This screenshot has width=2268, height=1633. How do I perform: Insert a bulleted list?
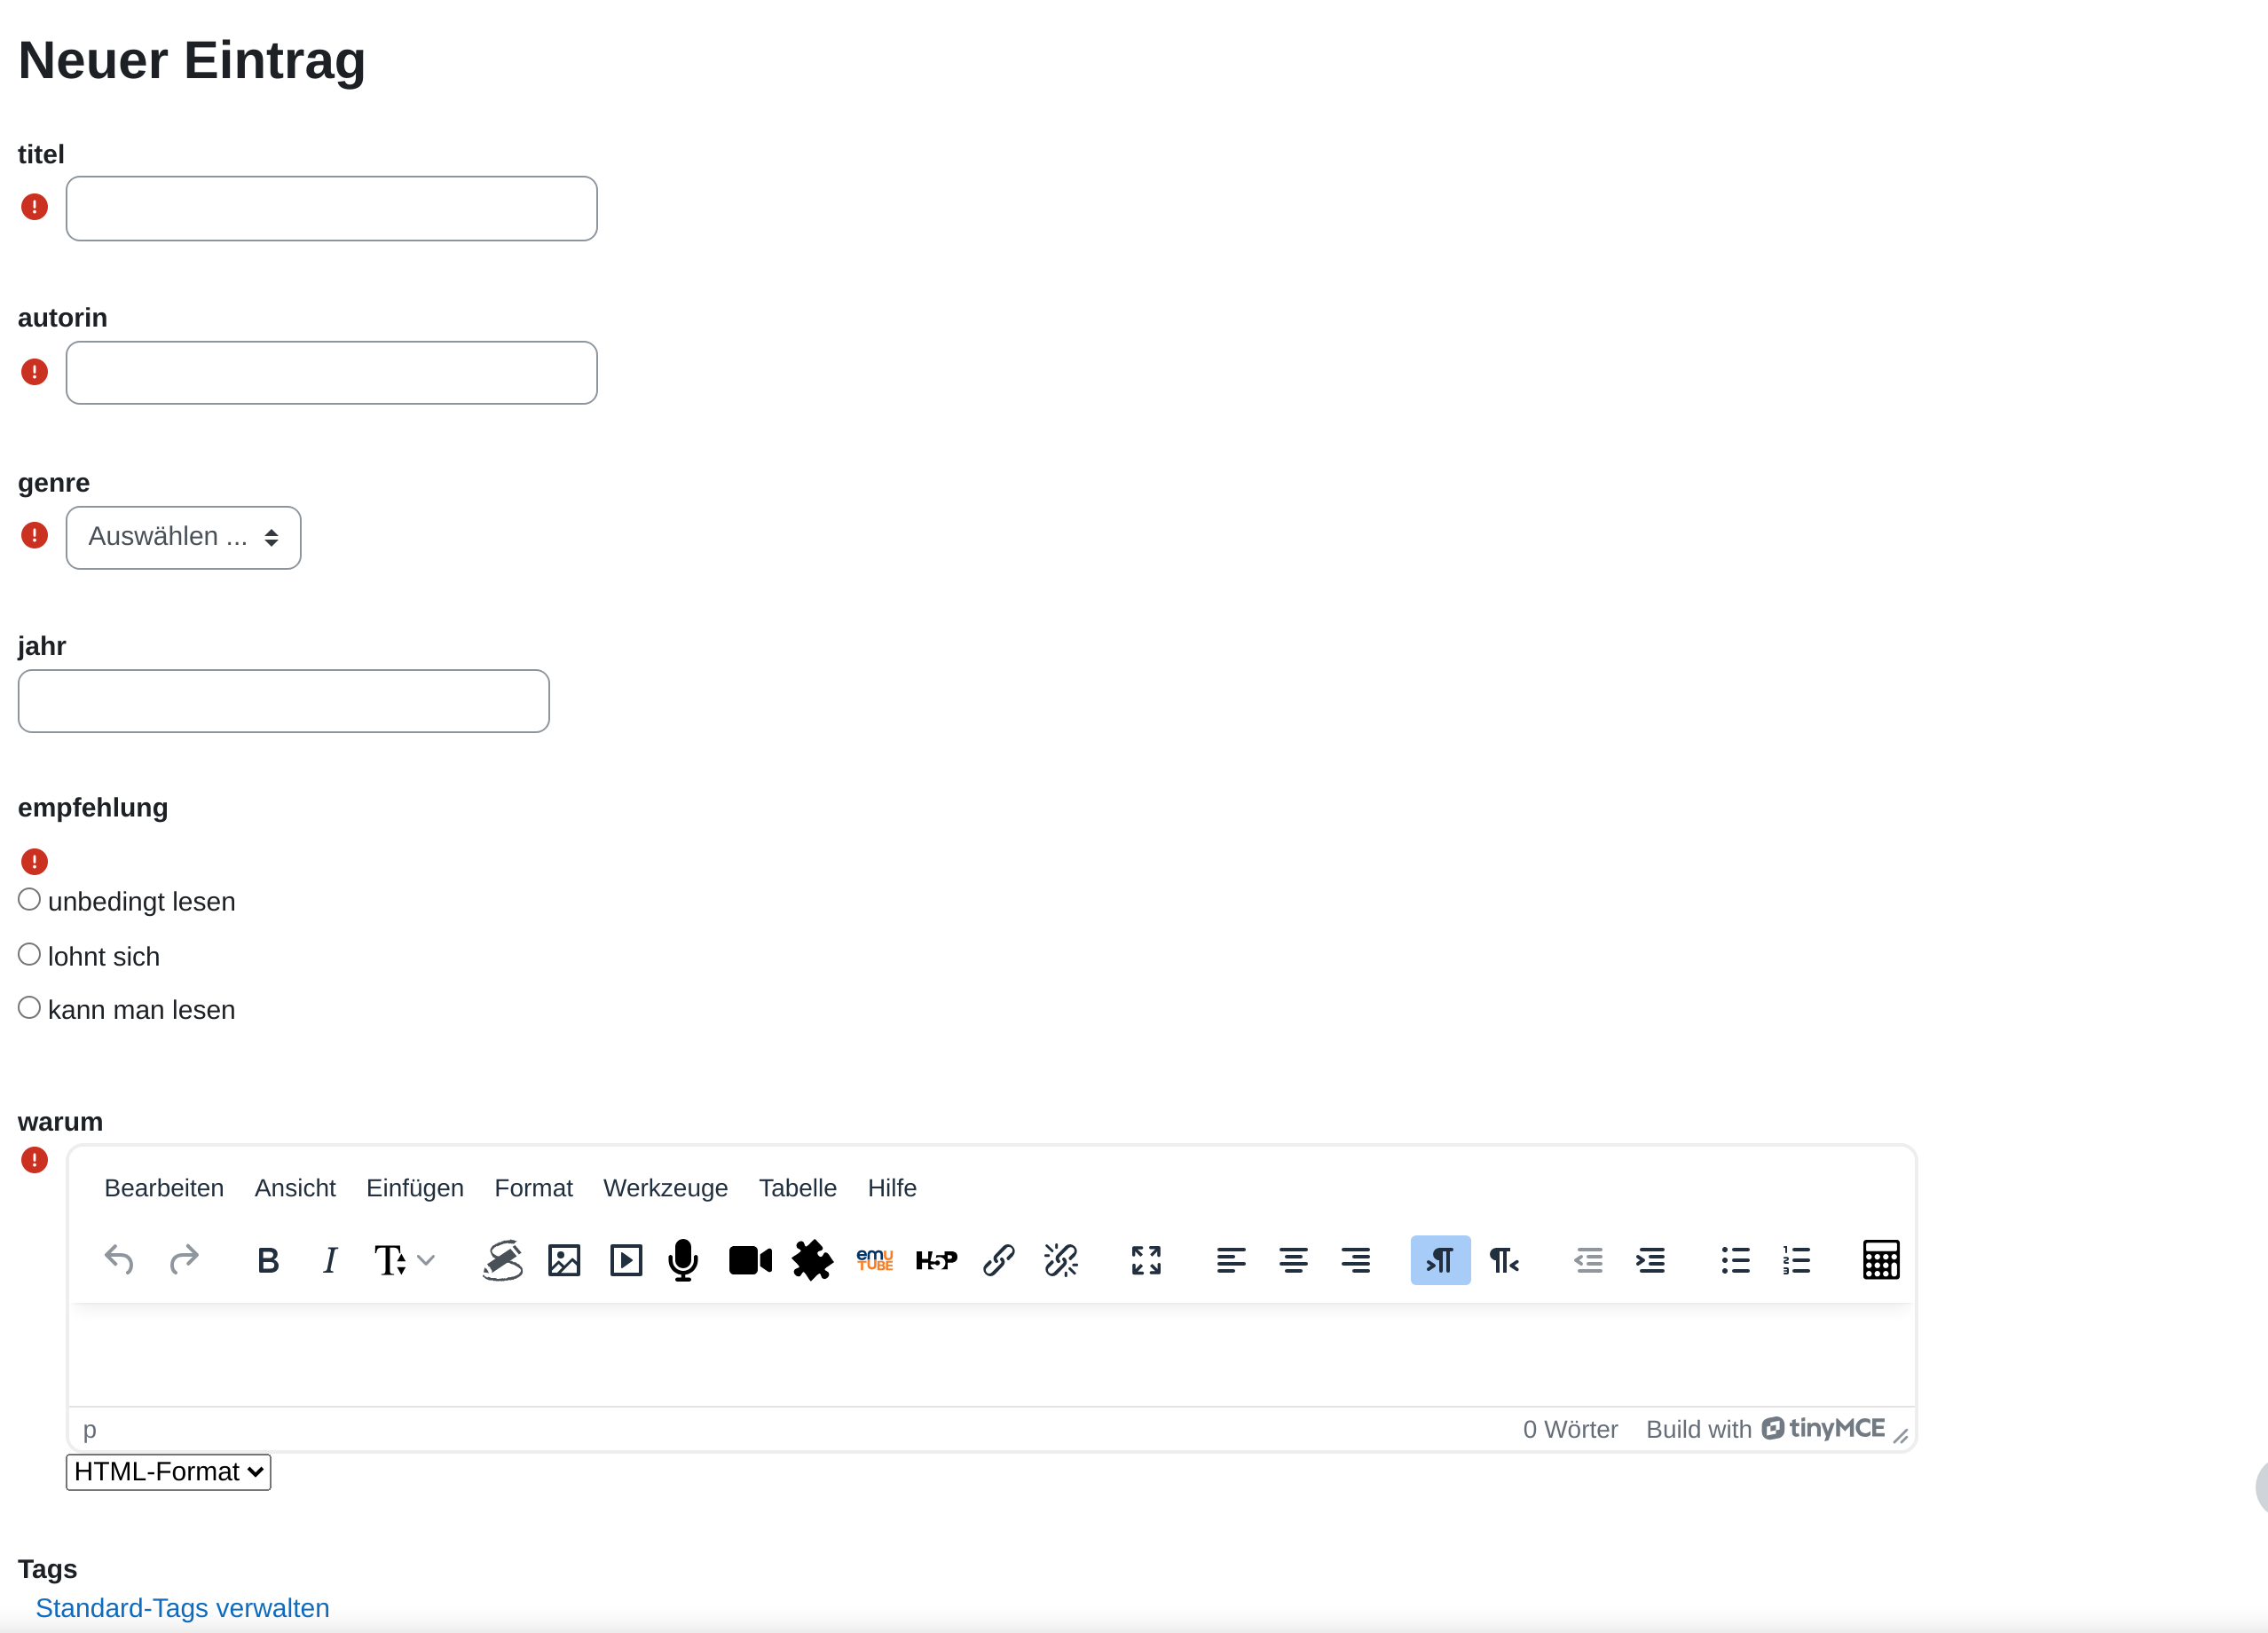point(1735,1260)
